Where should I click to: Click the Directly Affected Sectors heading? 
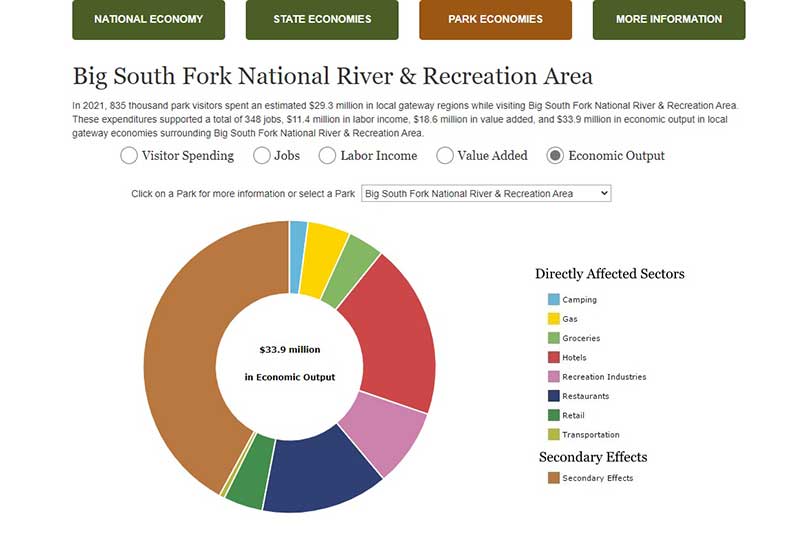click(610, 274)
